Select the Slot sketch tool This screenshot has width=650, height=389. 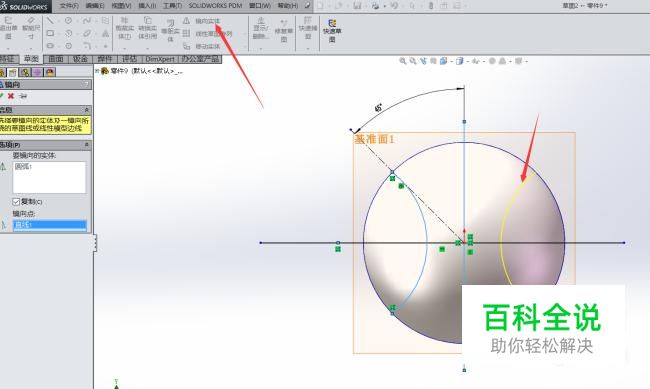coord(50,46)
